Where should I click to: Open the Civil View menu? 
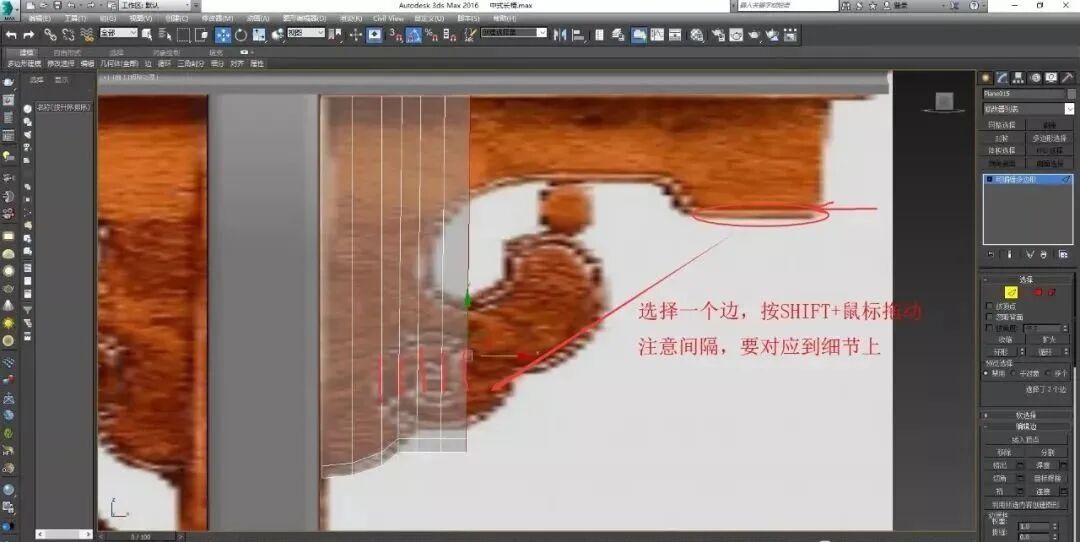[388, 19]
